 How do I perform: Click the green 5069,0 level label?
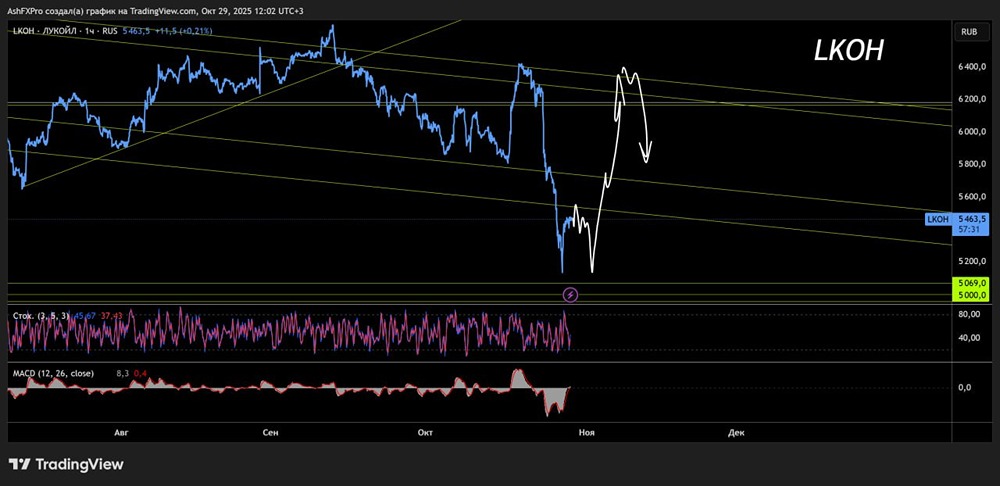pyautogui.click(x=969, y=283)
